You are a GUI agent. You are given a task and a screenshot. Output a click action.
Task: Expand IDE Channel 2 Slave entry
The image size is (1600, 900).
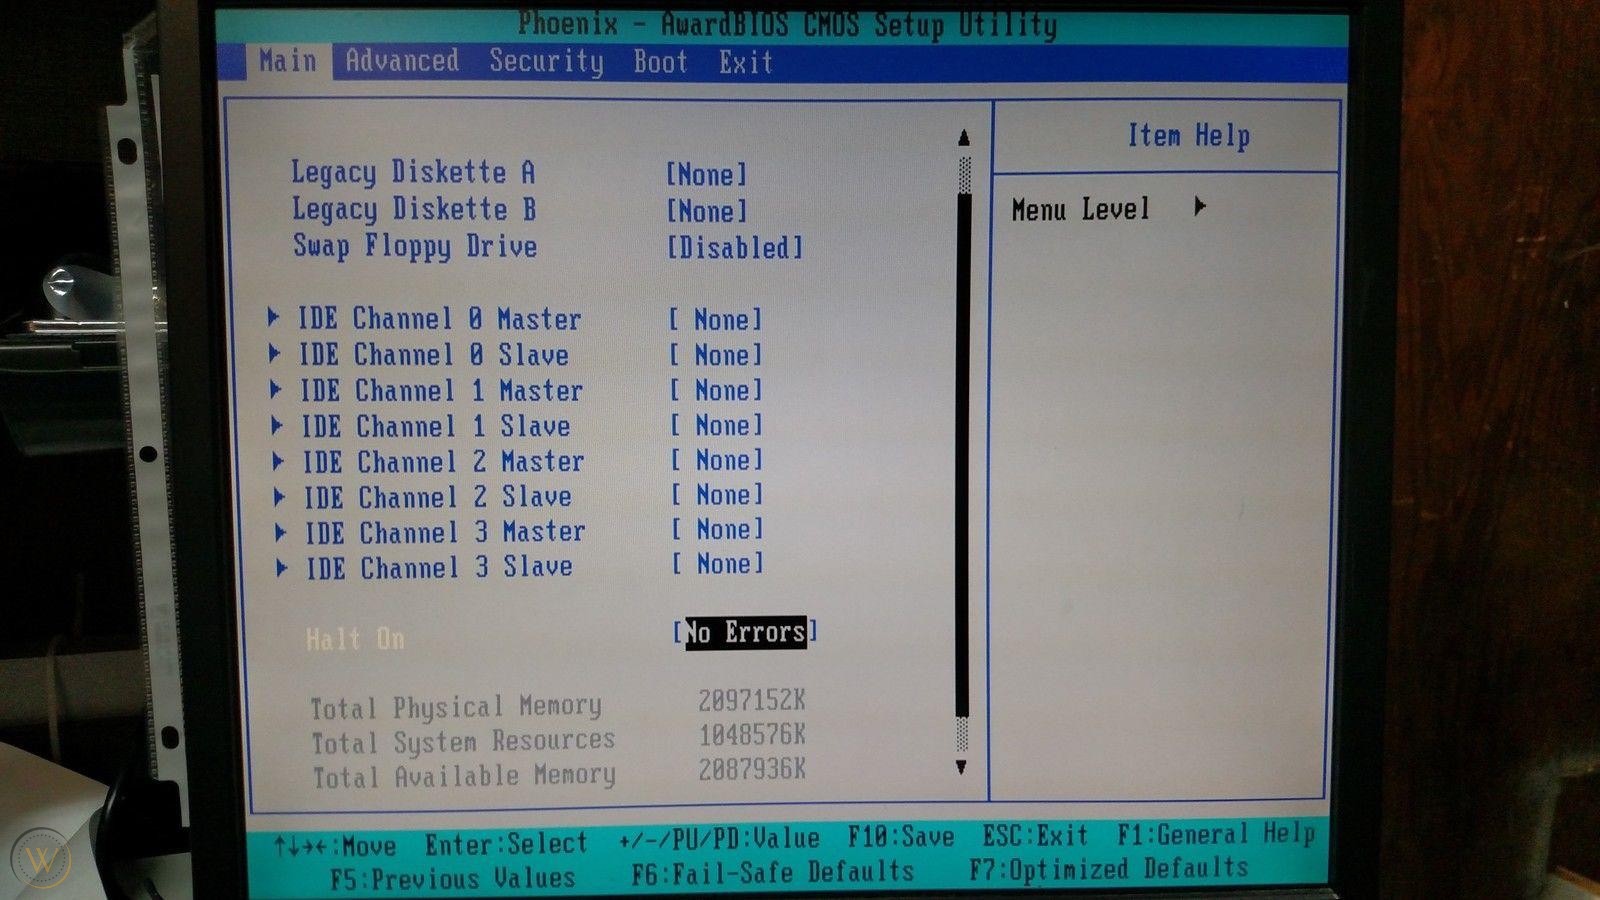click(434, 496)
